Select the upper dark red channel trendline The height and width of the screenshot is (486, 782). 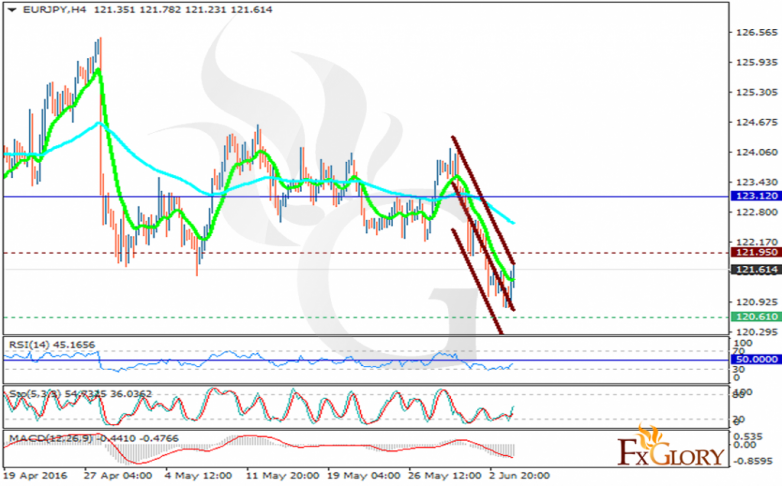[x=483, y=200]
